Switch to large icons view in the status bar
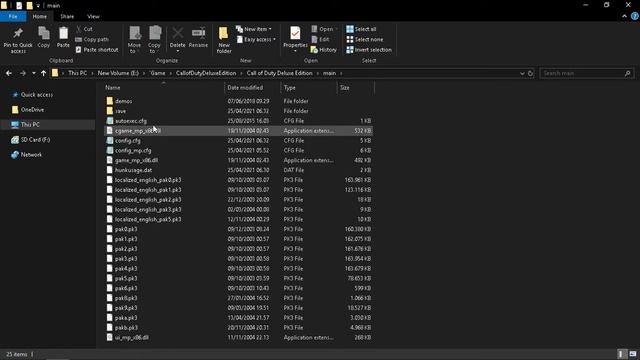Image resolution: width=640 pixels, height=360 pixels. 632,354
